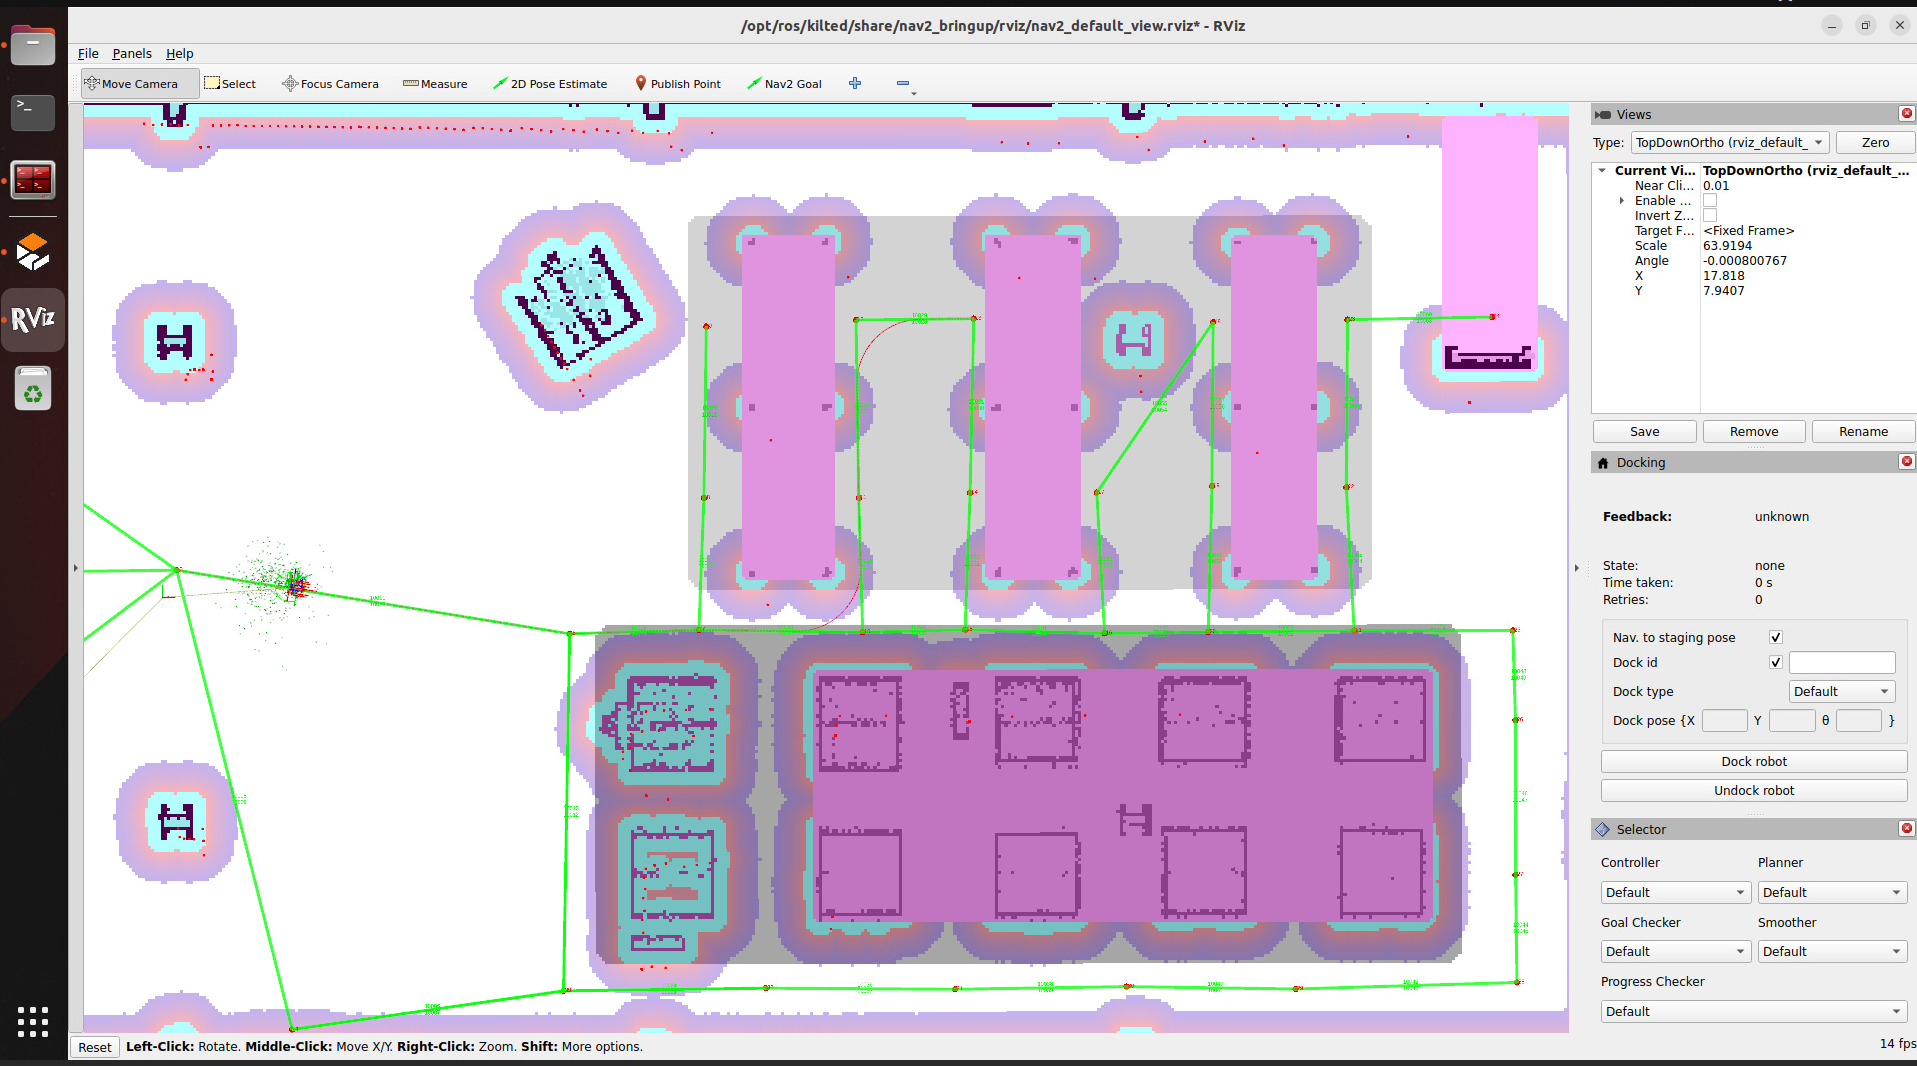
Task: Click the Dock pose X input field
Action: [1724, 721]
